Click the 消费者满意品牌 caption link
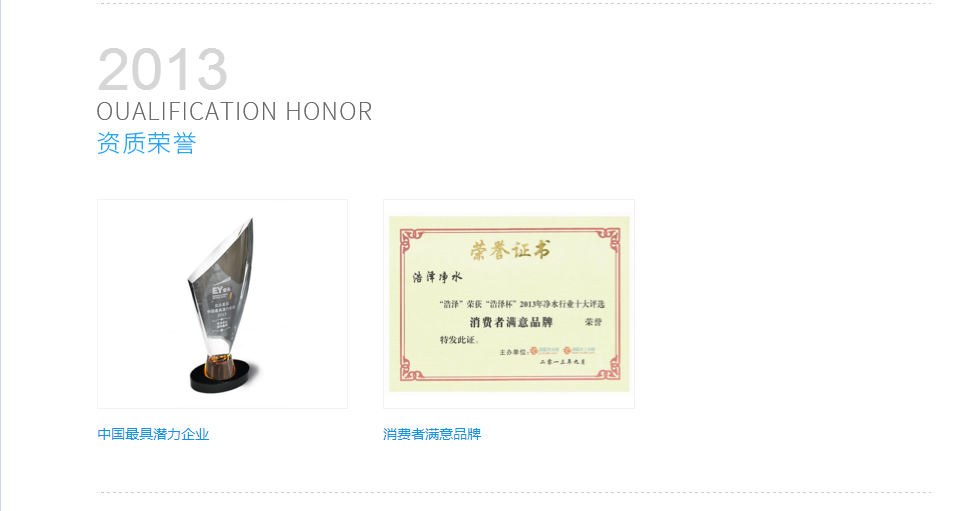The image size is (955, 511). 432,434
